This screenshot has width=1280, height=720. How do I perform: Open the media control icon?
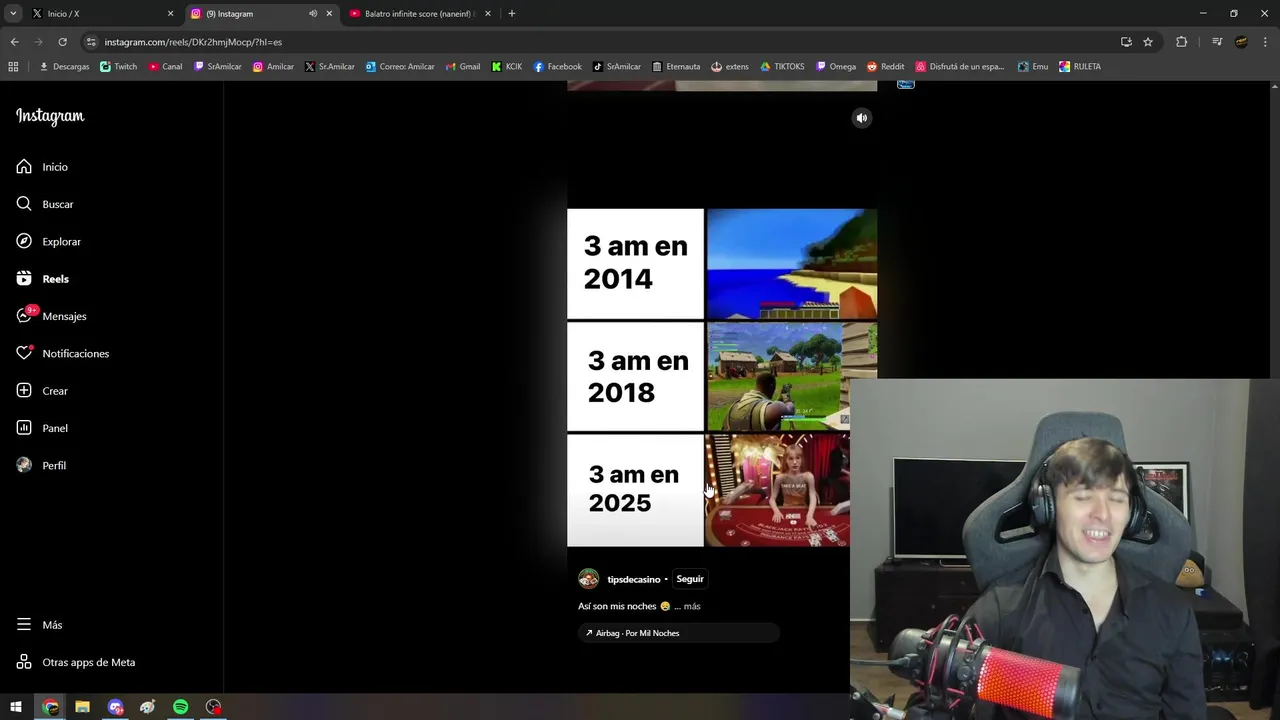tap(1217, 42)
